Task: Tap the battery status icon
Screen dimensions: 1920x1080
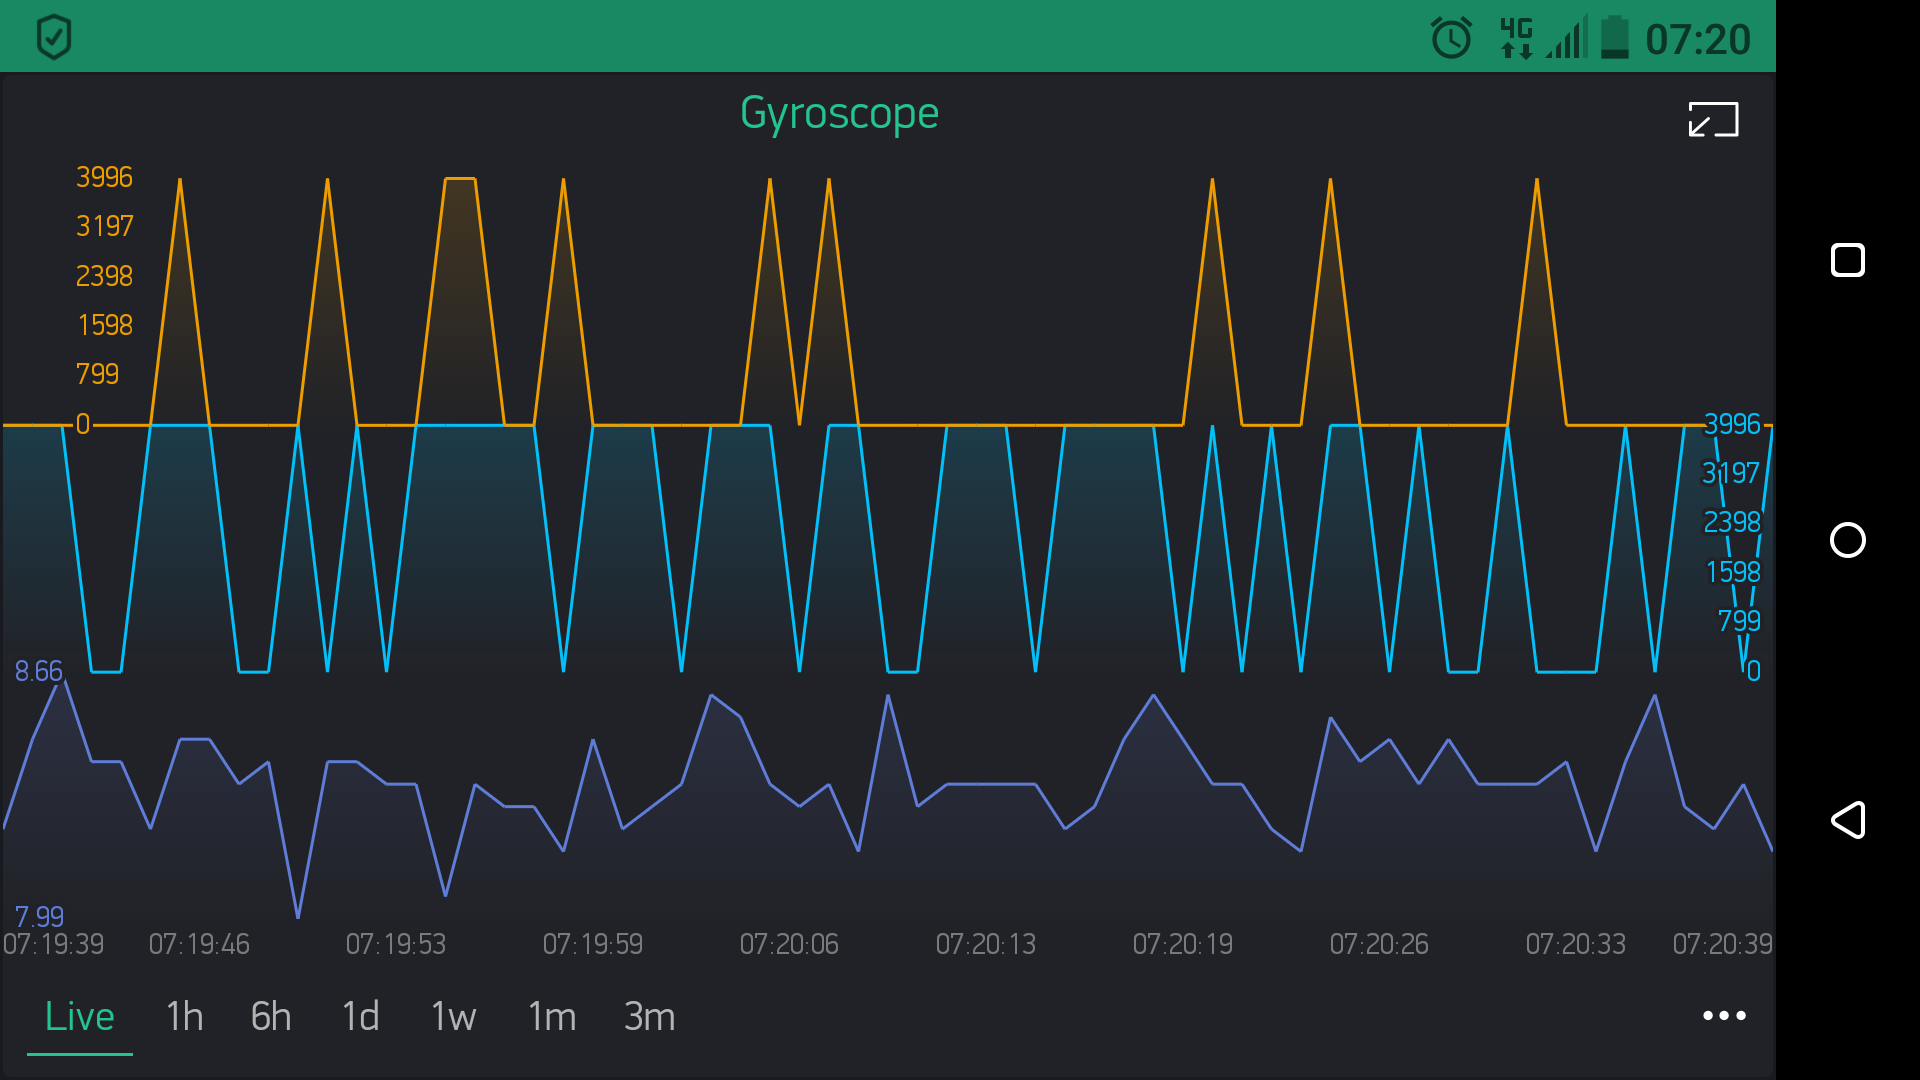Action: point(1614,38)
